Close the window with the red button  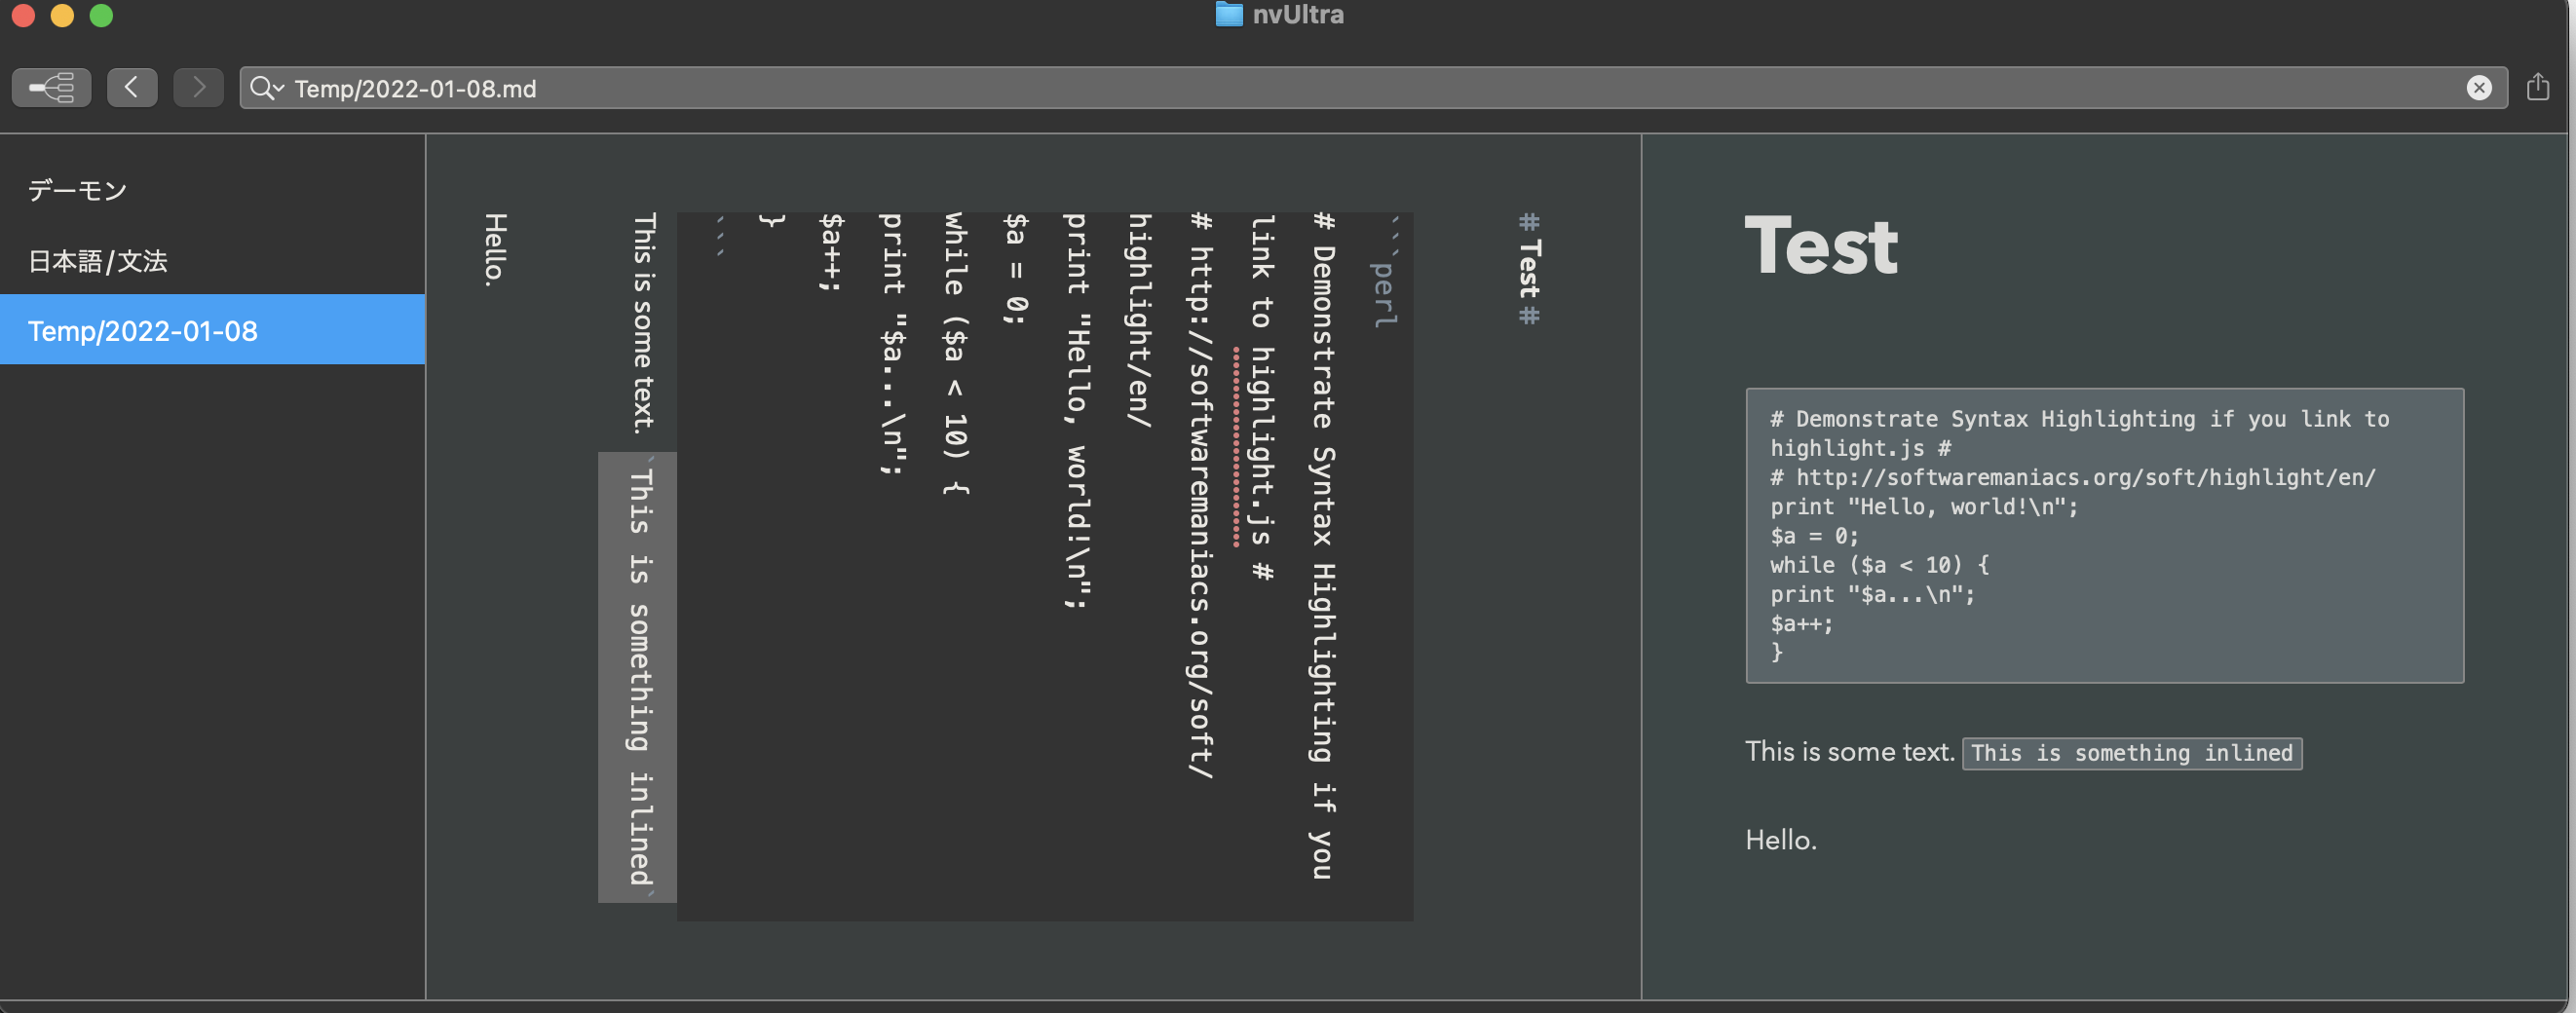[23, 15]
